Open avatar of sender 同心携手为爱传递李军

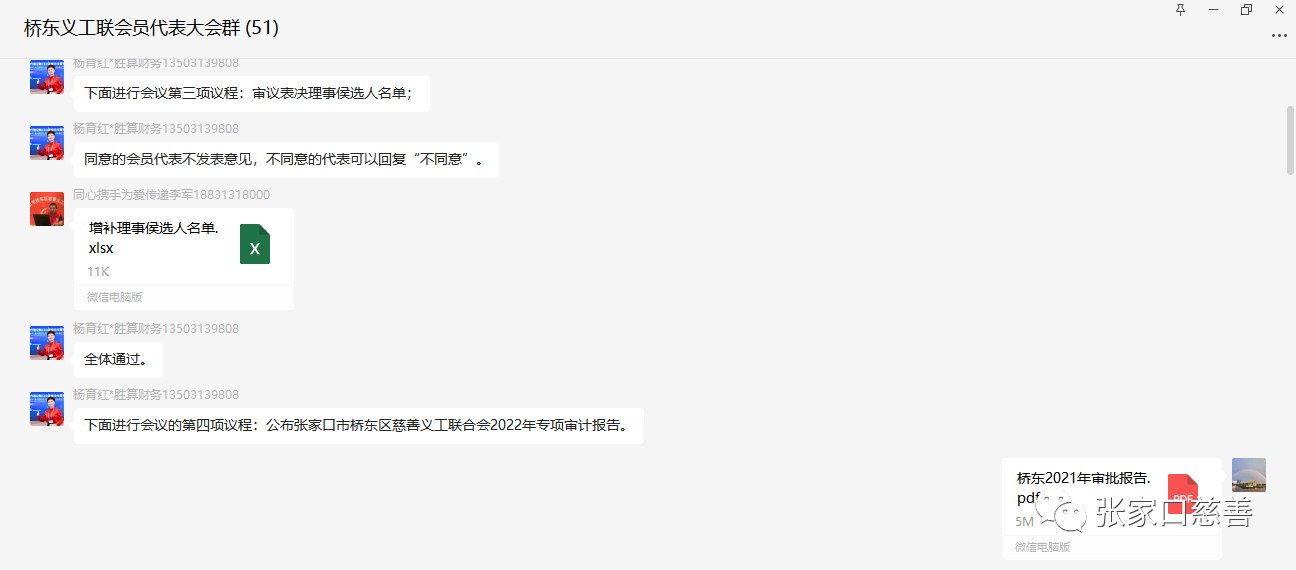point(47,209)
